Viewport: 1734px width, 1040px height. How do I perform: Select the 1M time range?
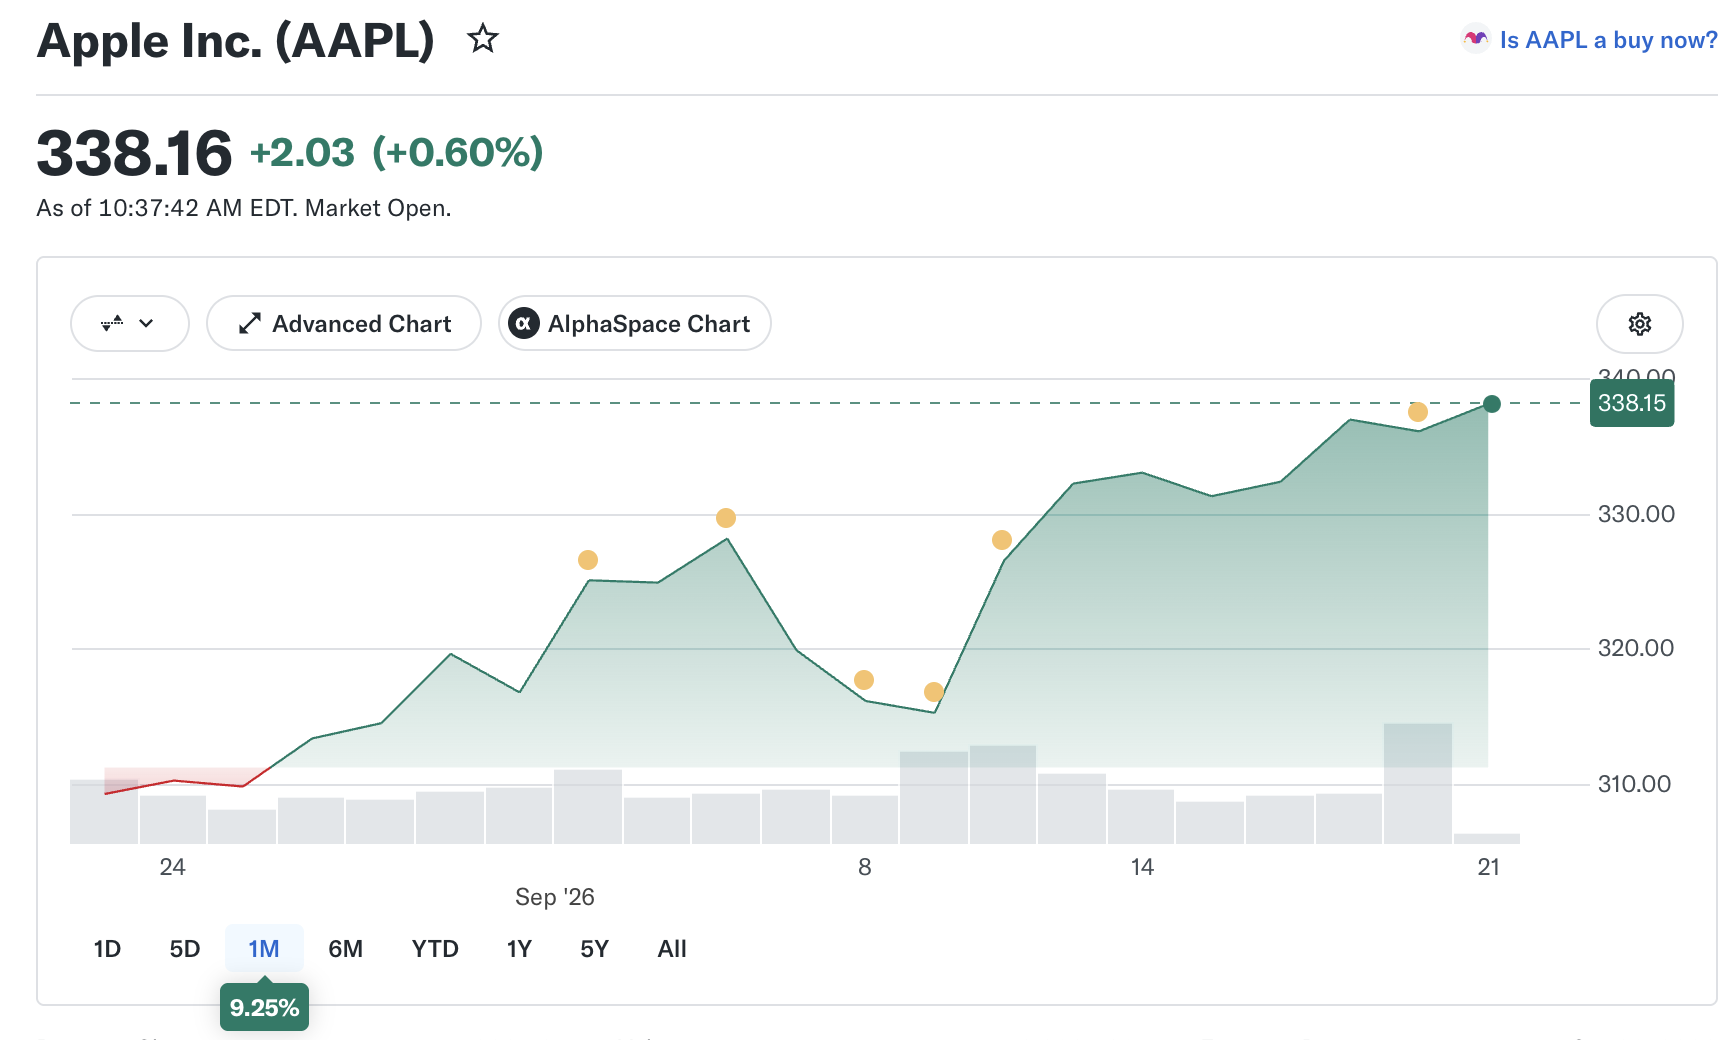(264, 949)
